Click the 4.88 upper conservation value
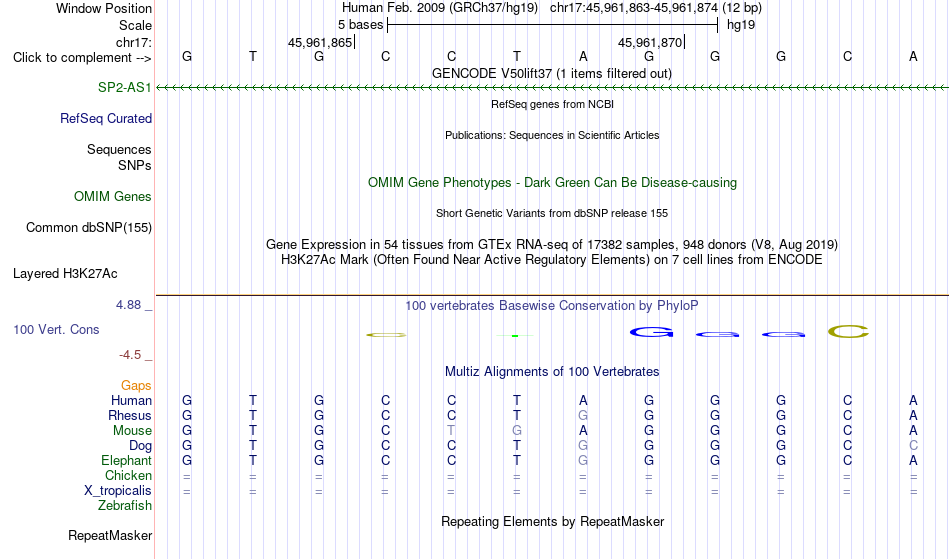This screenshot has width=950, height=559. pyautogui.click(x=129, y=305)
